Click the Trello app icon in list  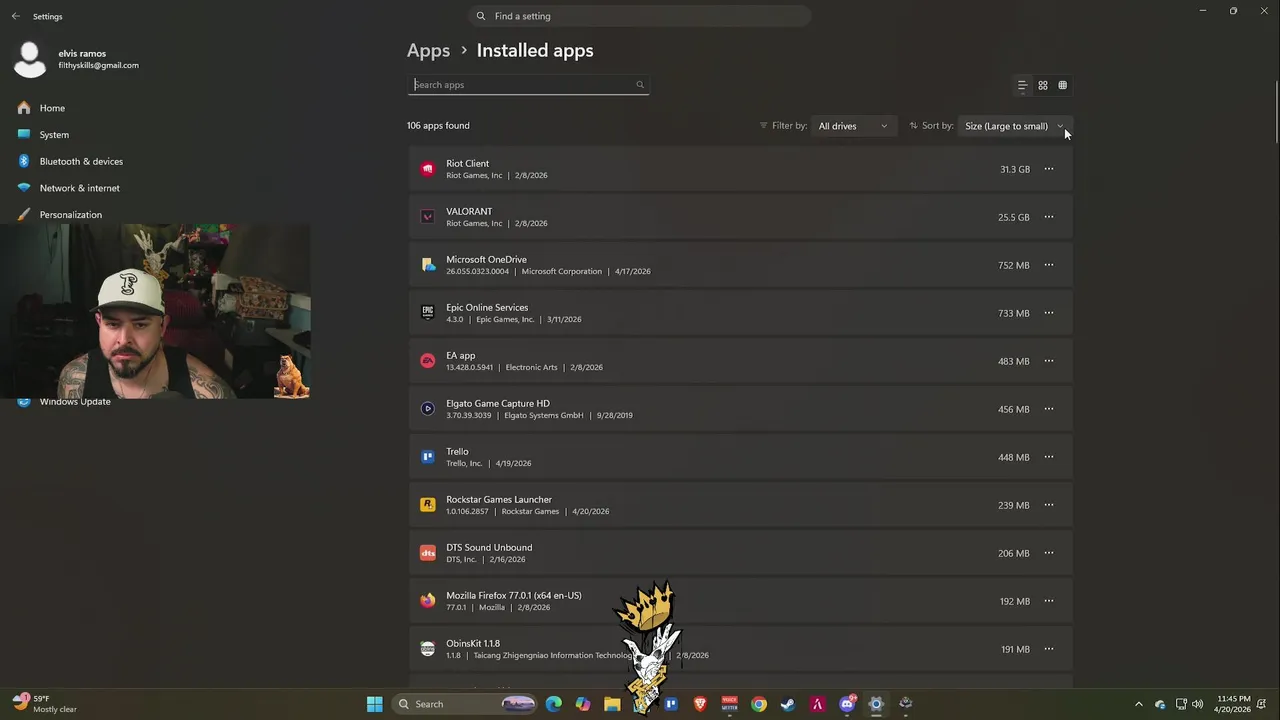click(428, 457)
